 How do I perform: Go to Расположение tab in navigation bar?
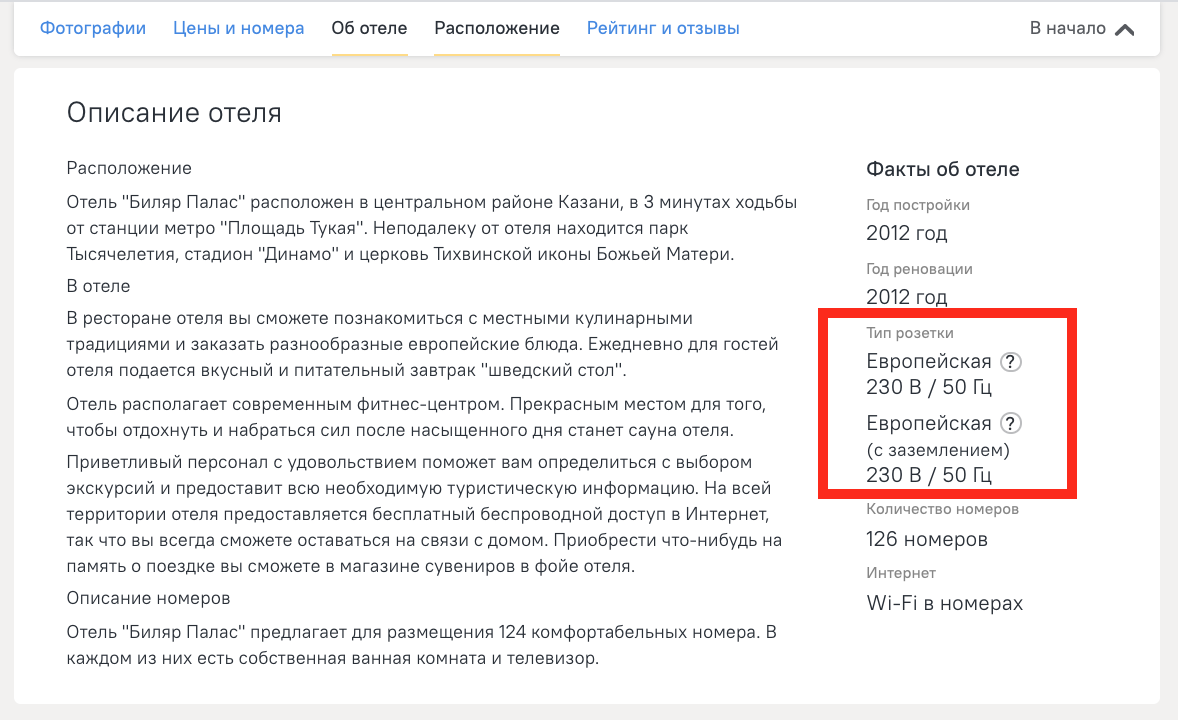pyautogui.click(x=497, y=28)
